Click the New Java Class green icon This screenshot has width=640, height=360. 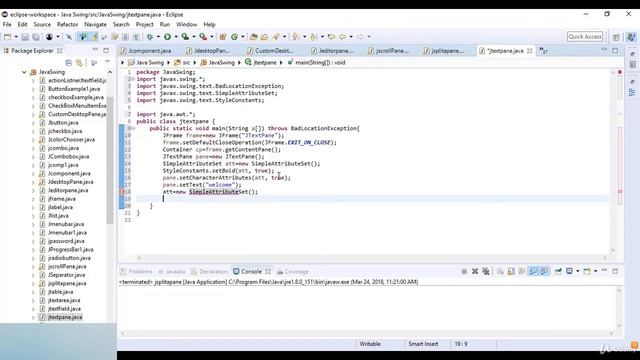(234, 37)
